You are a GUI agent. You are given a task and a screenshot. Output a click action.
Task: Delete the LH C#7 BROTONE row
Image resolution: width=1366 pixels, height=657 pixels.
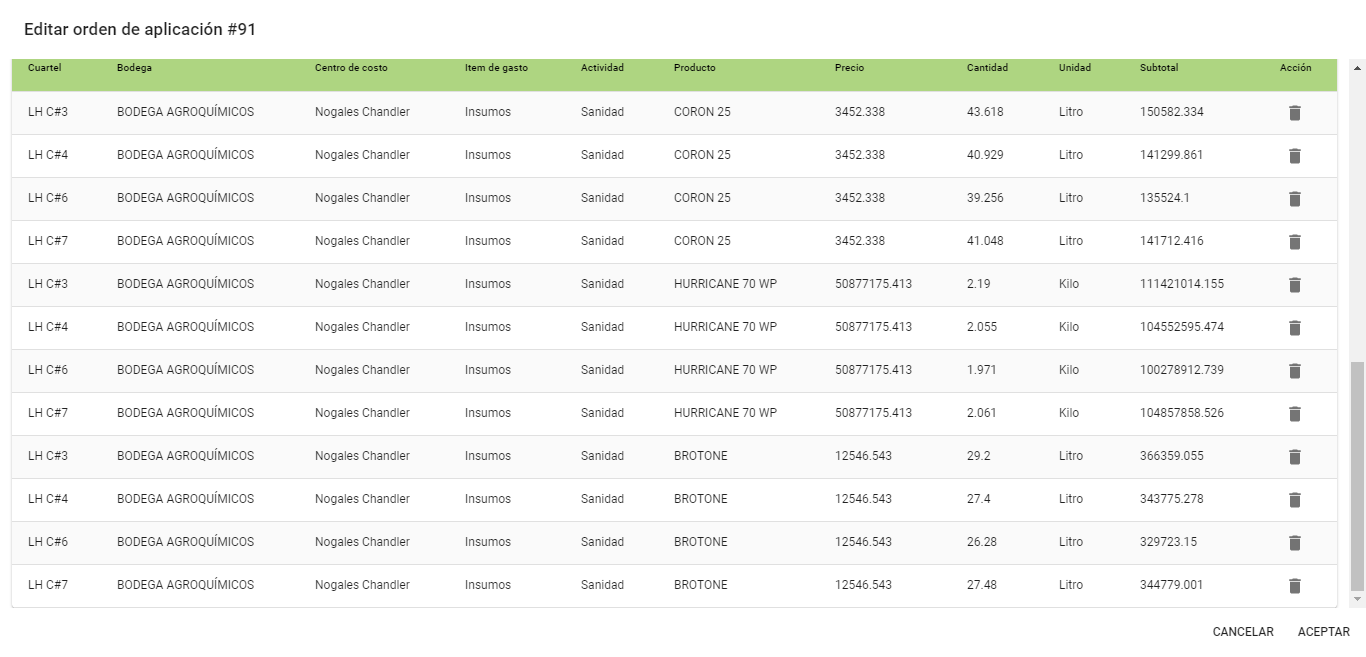tap(1294, 586)
